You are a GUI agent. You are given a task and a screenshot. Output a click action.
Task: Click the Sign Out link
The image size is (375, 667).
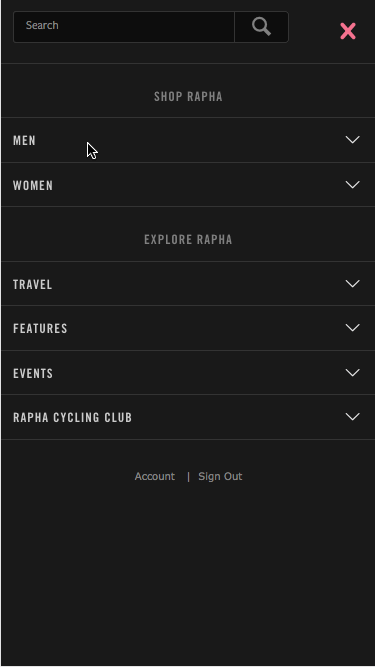[x=220, y=476]
